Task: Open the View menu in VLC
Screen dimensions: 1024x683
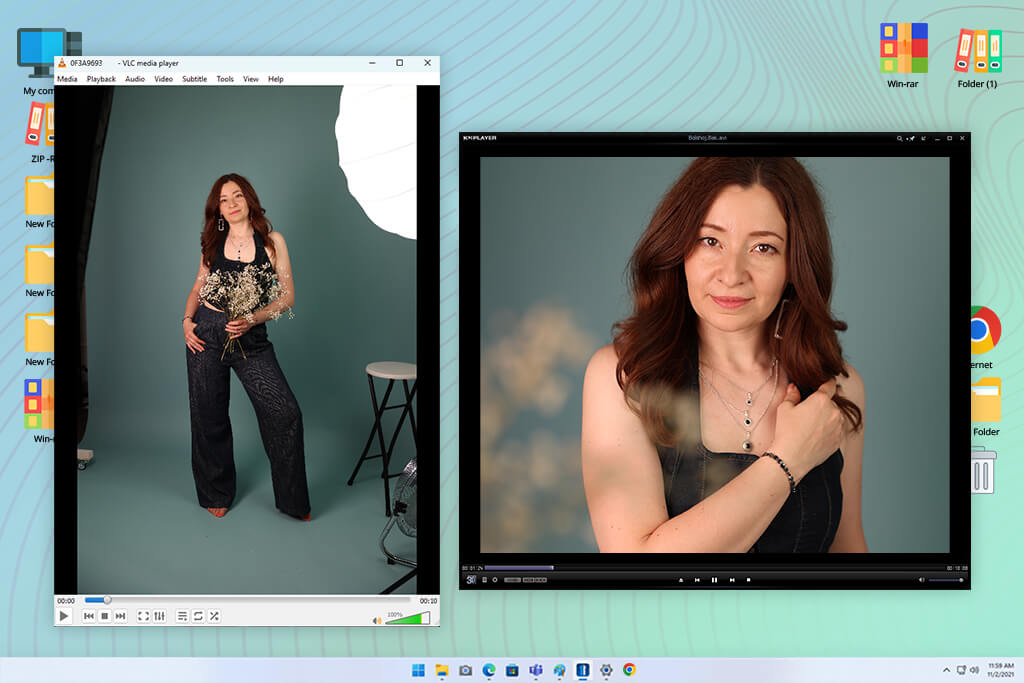Action: click(251, 79)
